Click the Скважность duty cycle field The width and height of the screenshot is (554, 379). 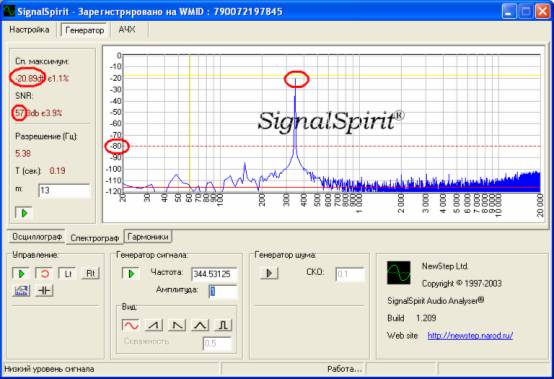[x=217, y=343]
